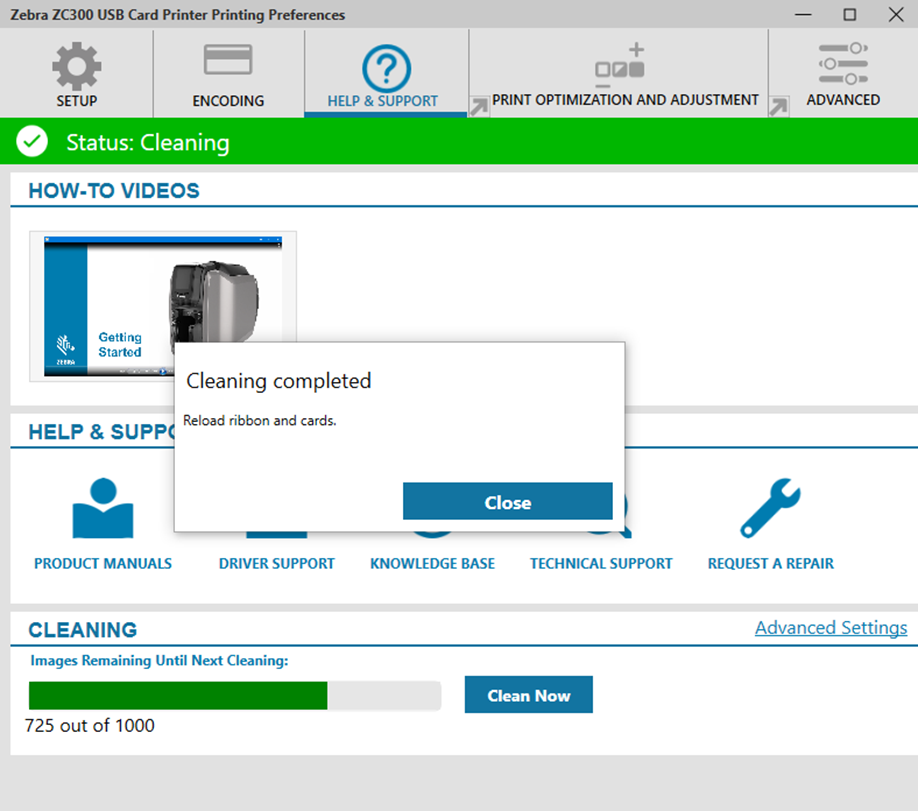Select the Setup gear icon
The height and width of the screenshot is (811, 918).
pyautogui.click(x=76, y=64)
